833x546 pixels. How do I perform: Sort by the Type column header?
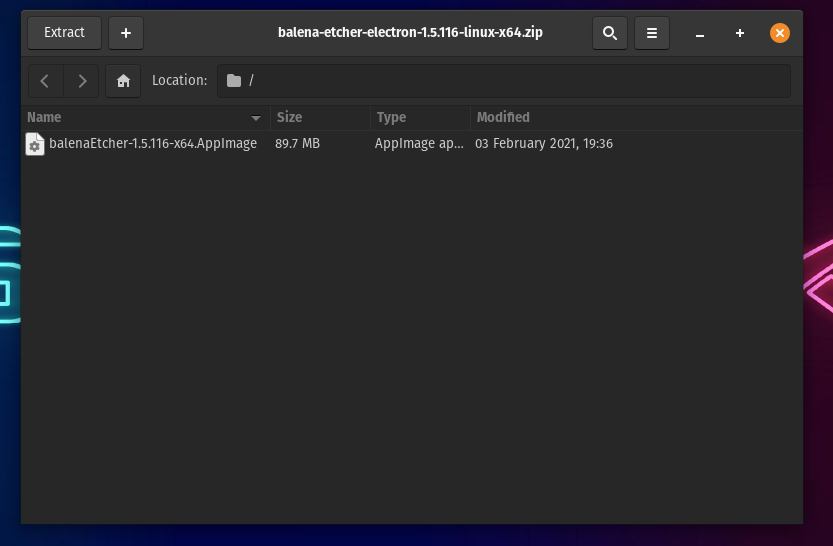420,117
